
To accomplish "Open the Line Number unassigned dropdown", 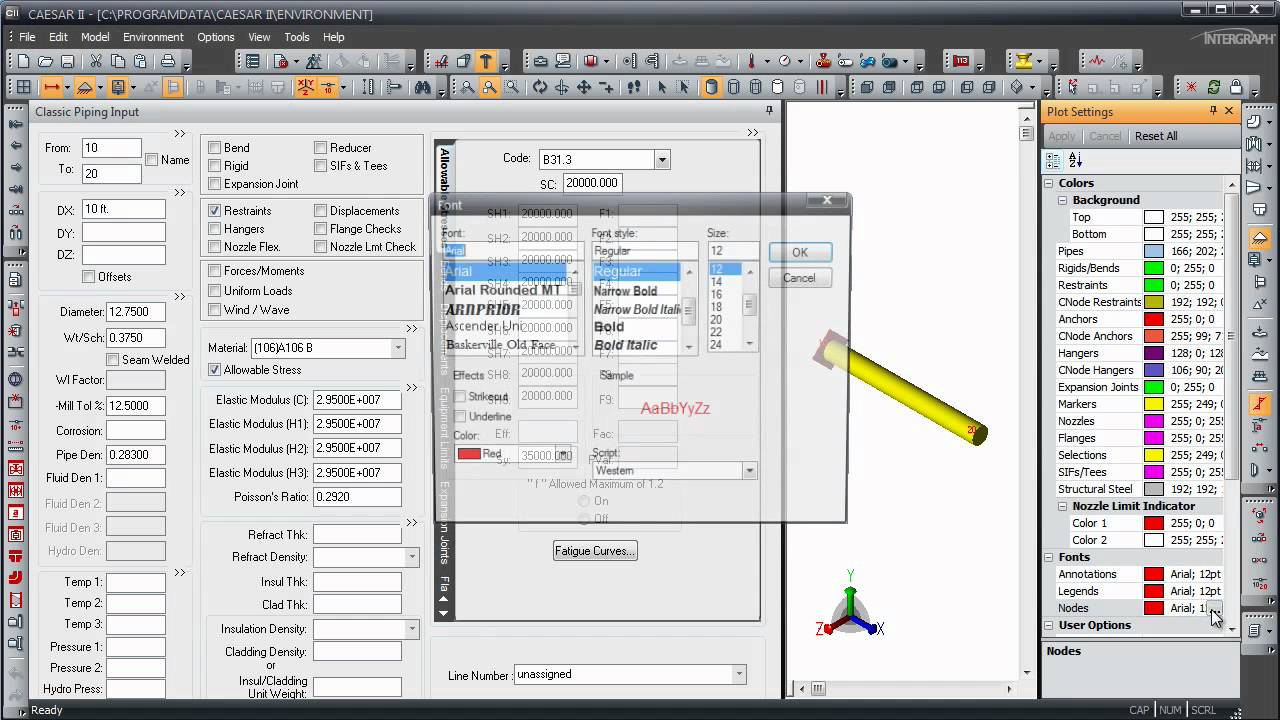I will (x=739, y=675).
